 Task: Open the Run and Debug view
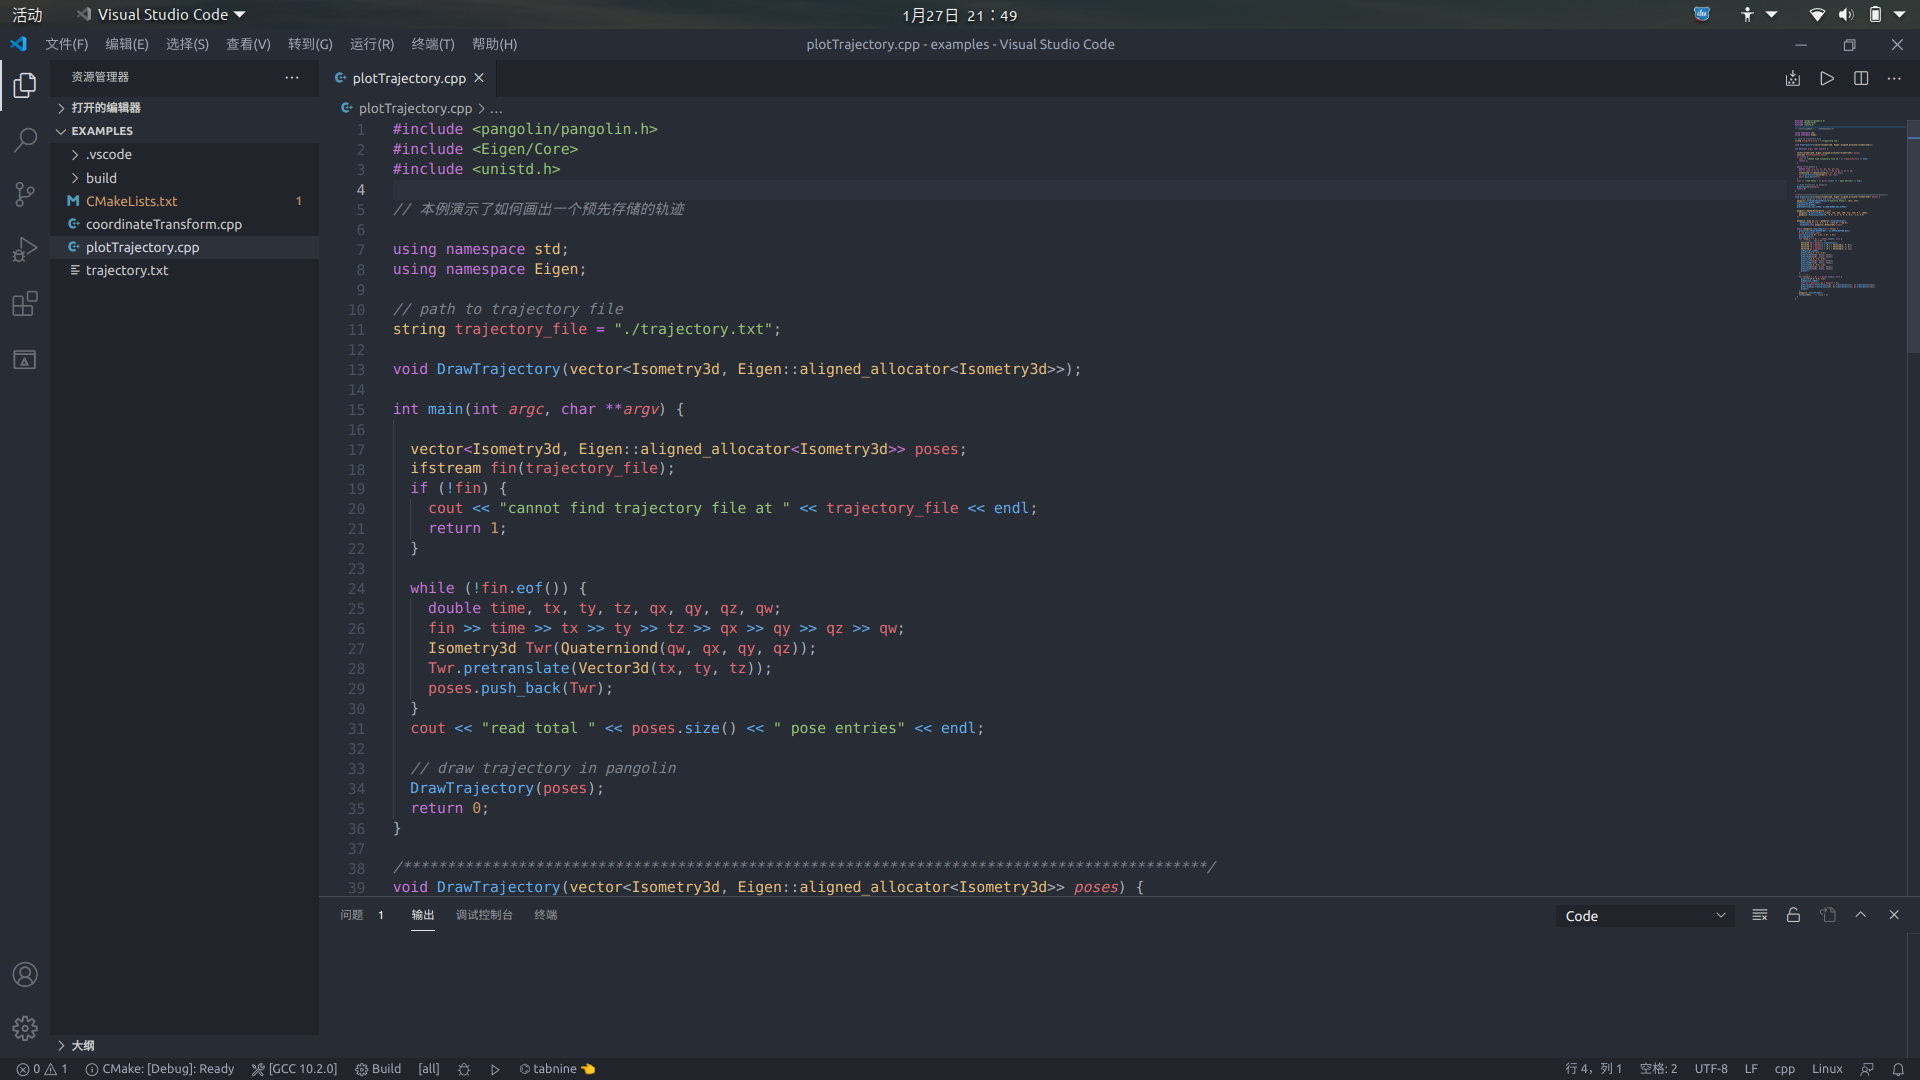[25, 249]
